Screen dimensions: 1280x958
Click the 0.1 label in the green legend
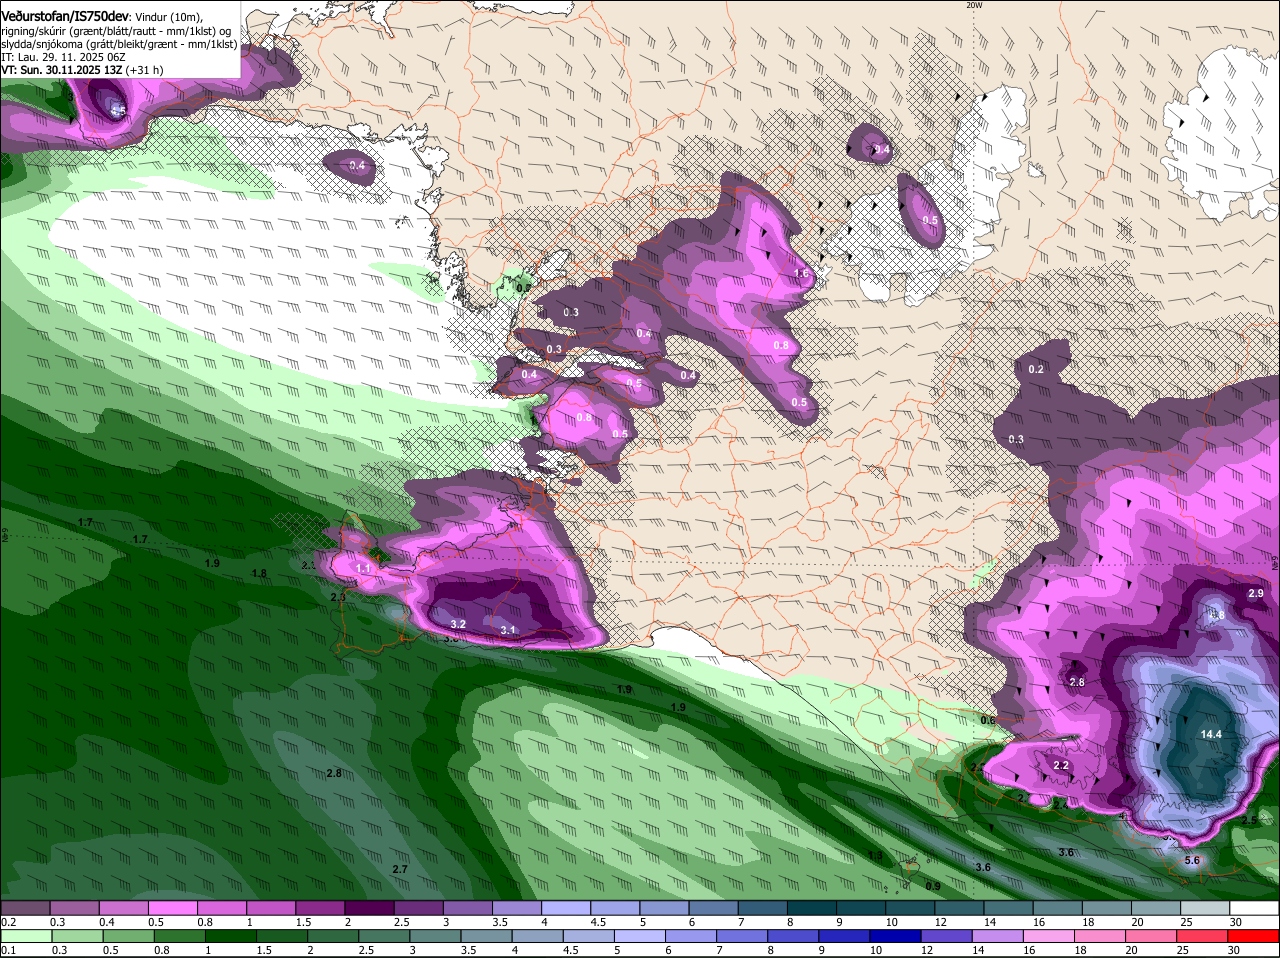pyautogui.click(x=8, y=950)
